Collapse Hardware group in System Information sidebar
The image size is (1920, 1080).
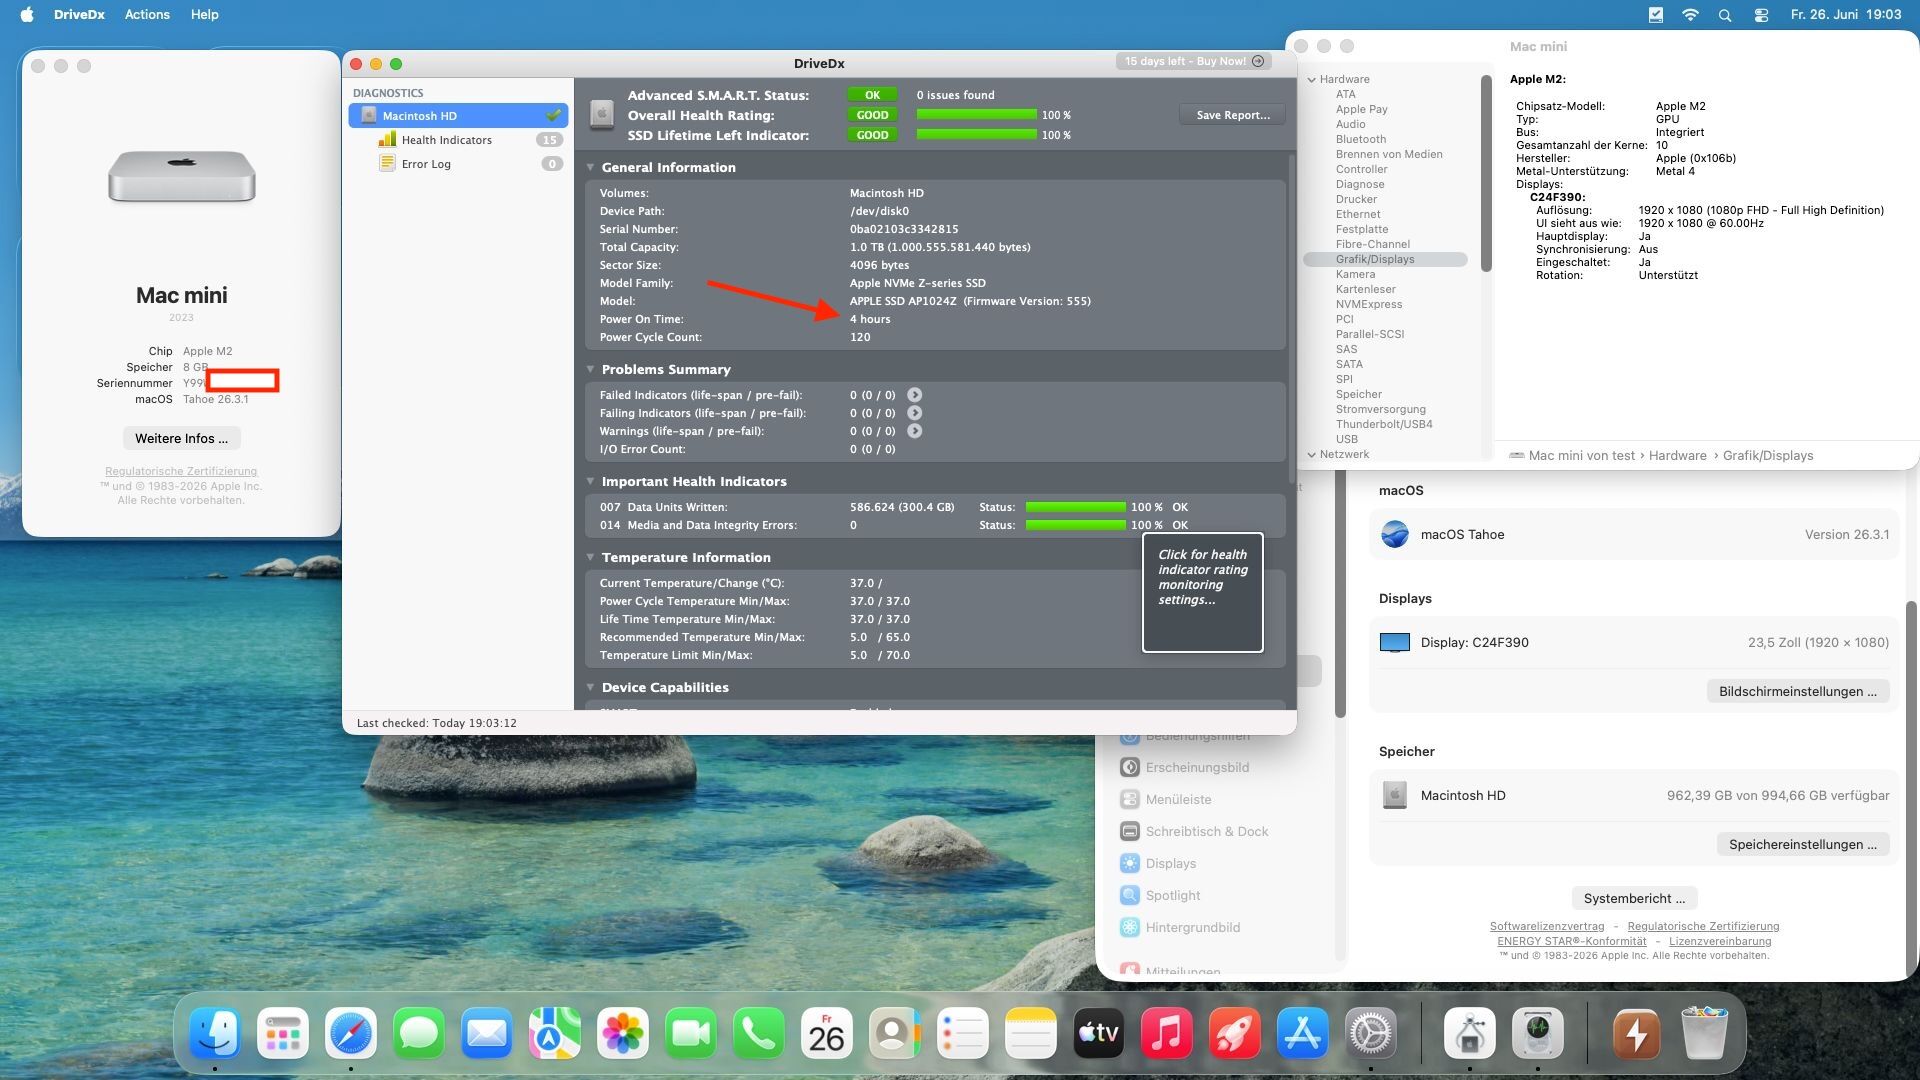tap(1311, 79)
